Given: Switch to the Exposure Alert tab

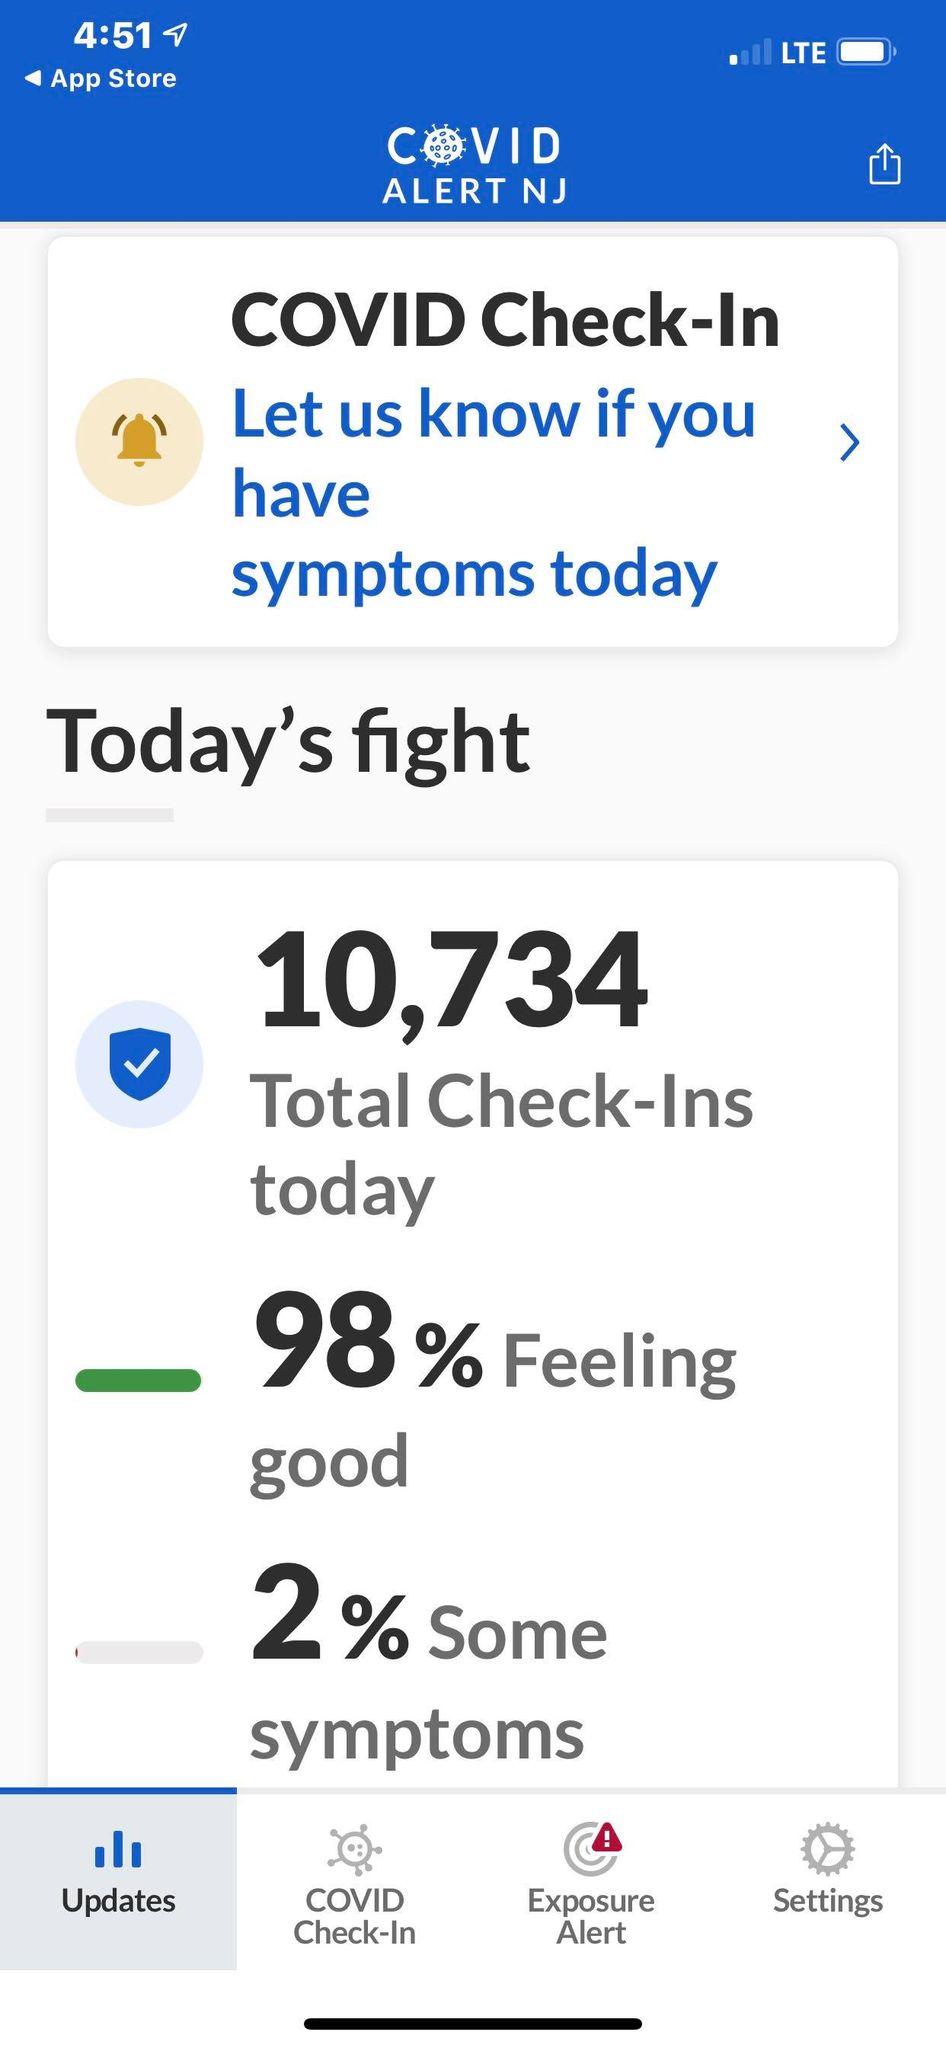Looking at the screenshot, I should point(591,1880).
